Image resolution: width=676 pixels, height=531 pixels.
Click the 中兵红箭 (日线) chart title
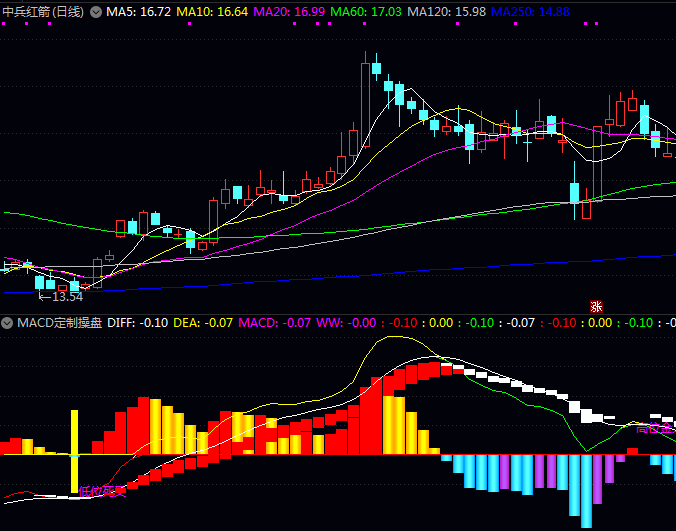[43, 12]
